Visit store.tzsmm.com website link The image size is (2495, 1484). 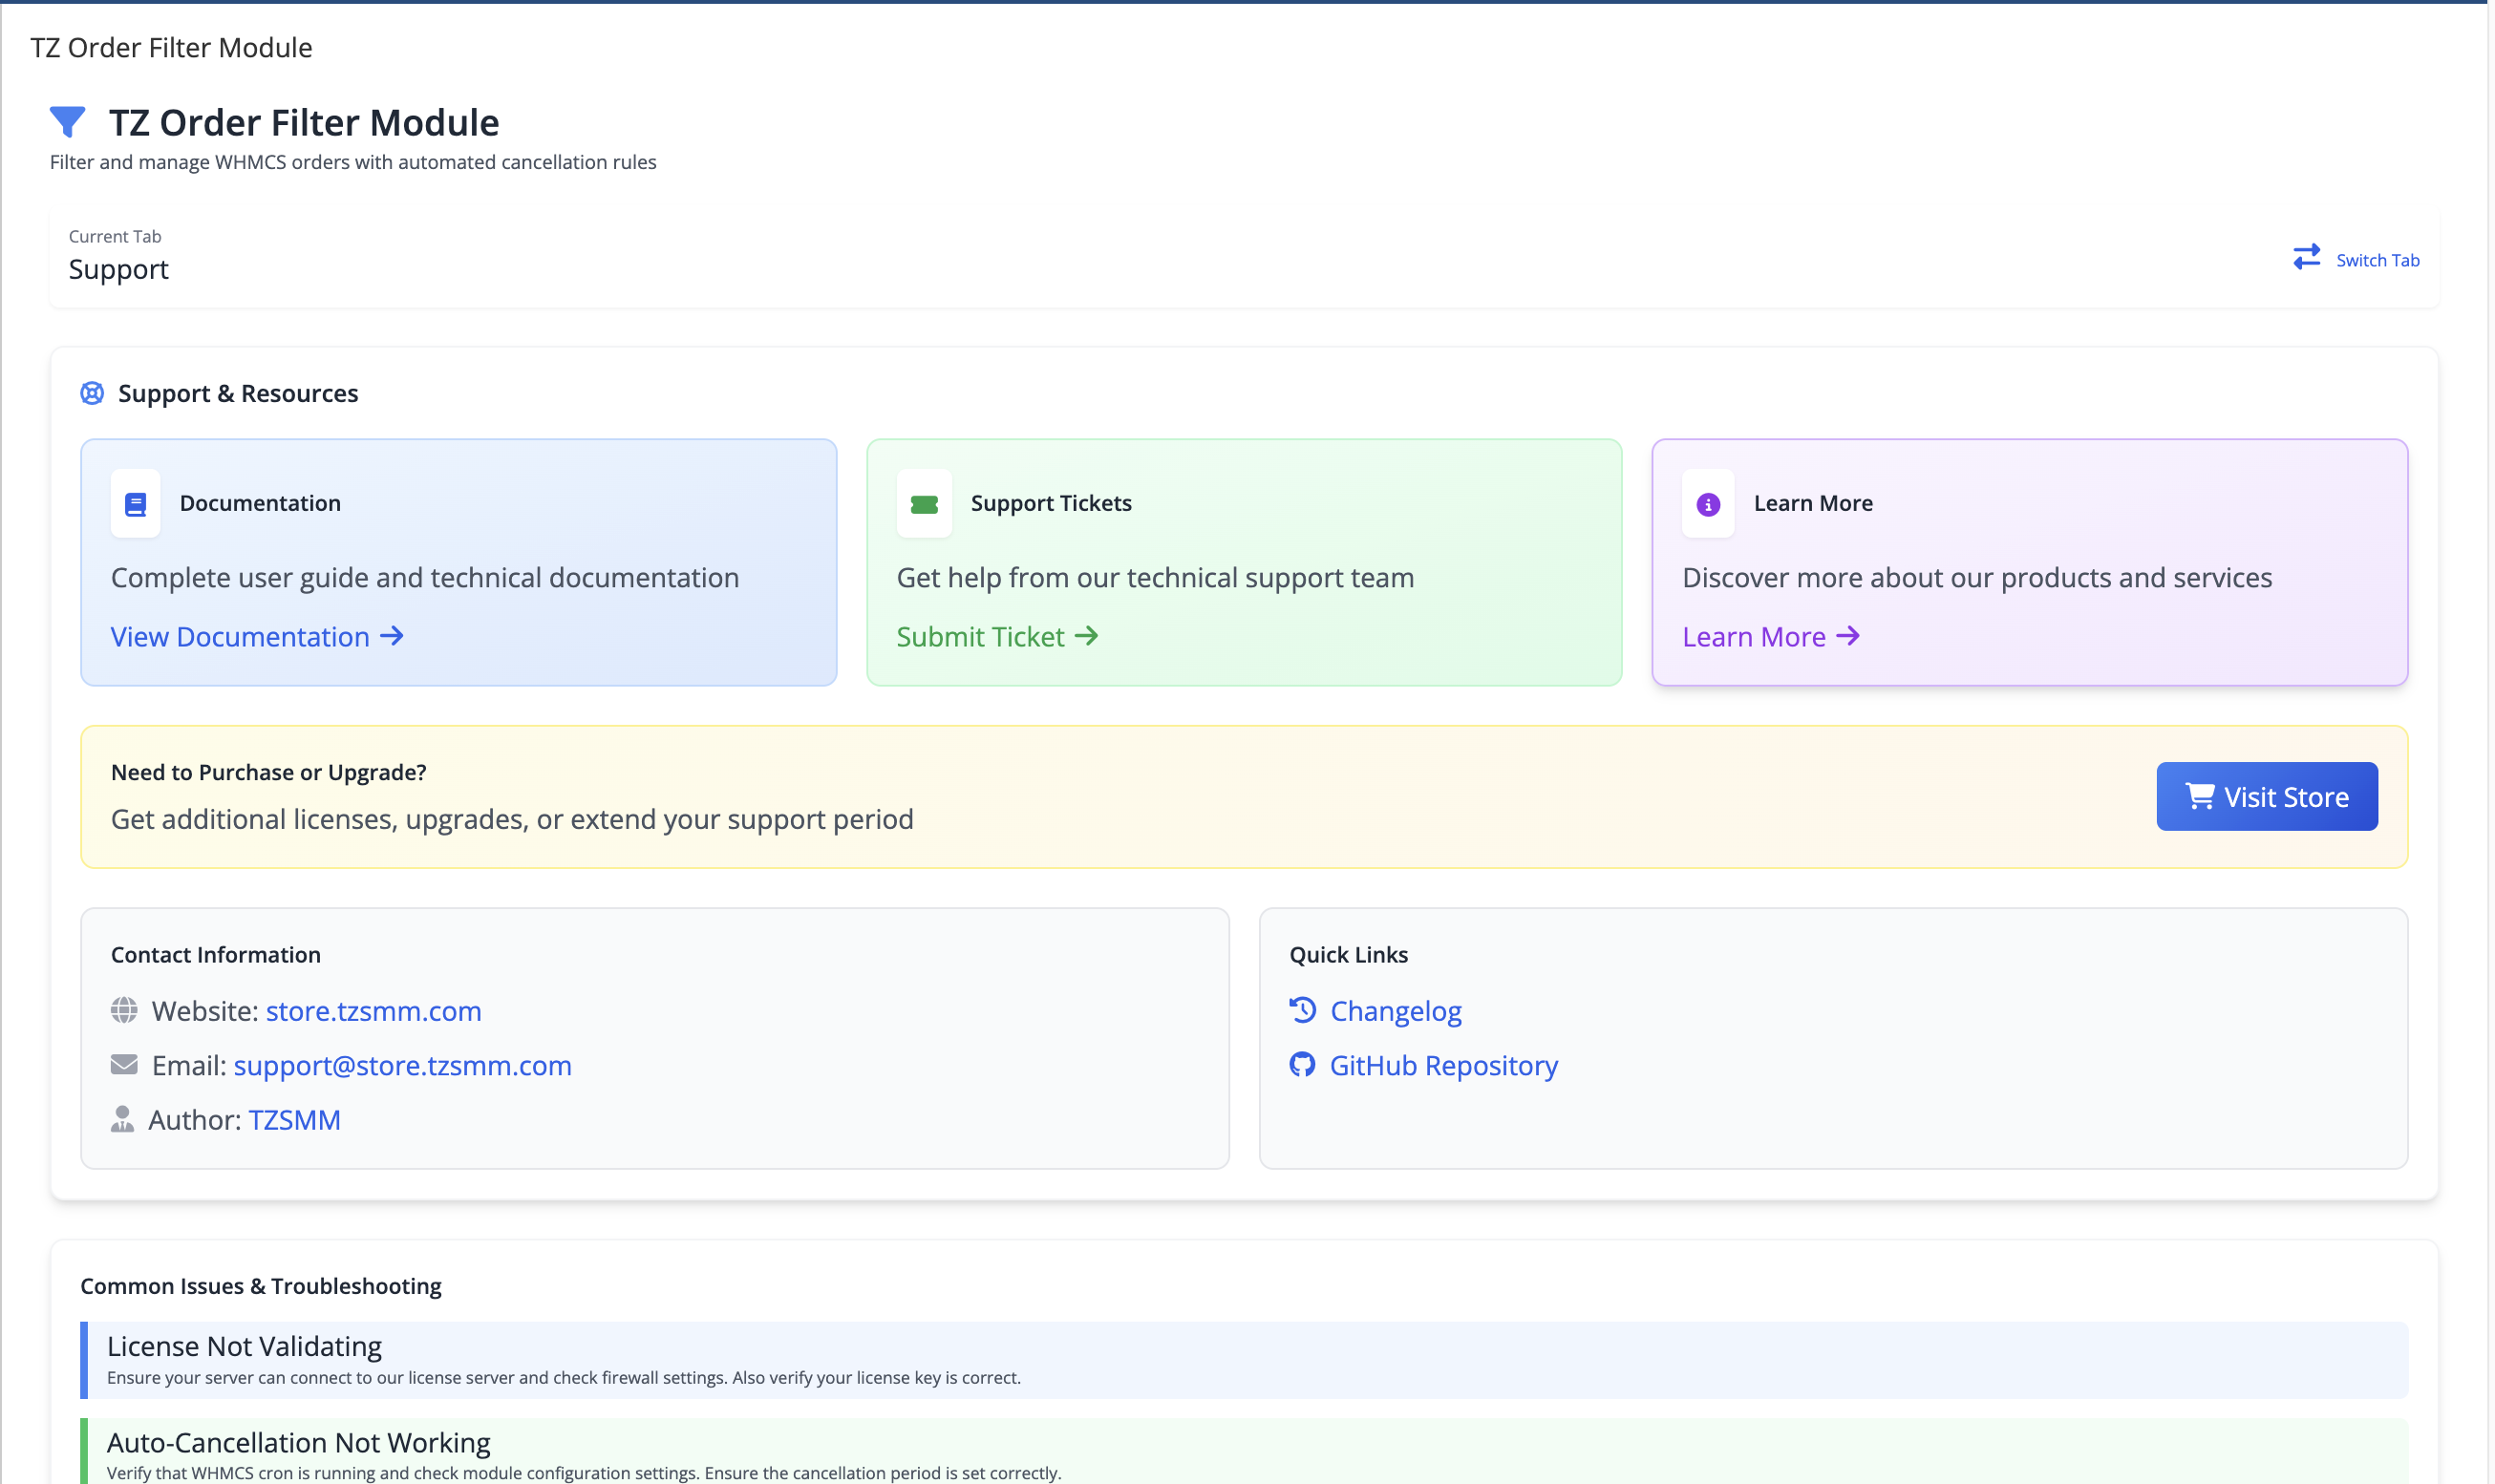373,1011
